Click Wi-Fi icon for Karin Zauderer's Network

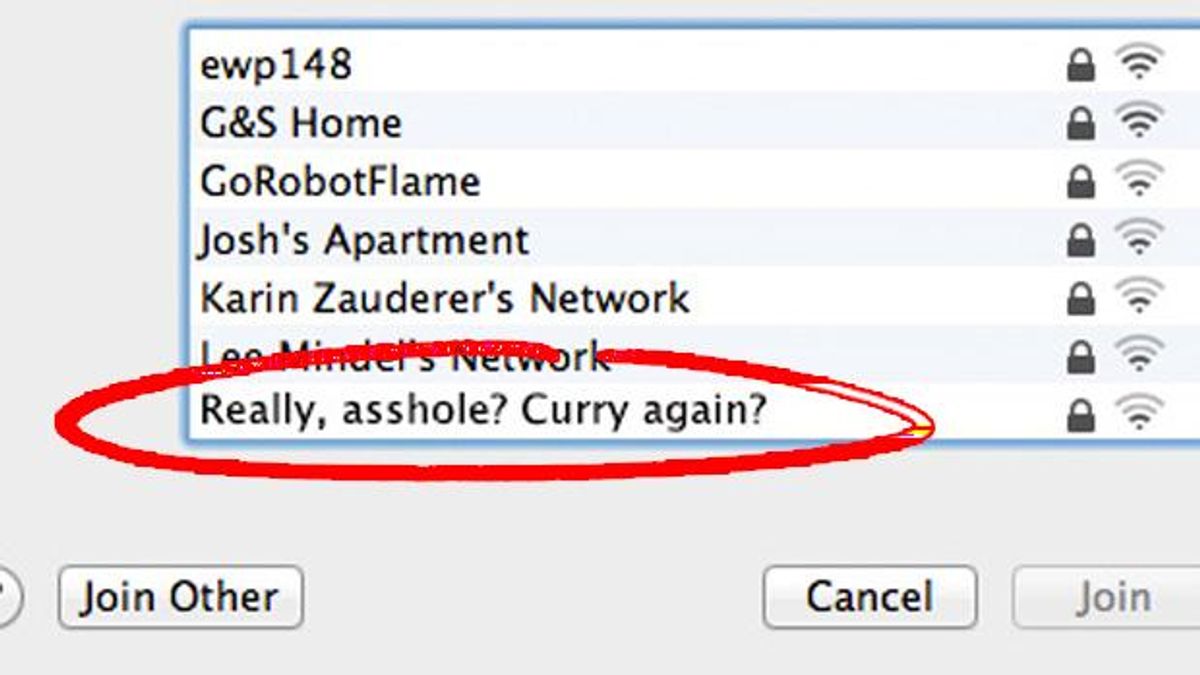pos(1139,296)
